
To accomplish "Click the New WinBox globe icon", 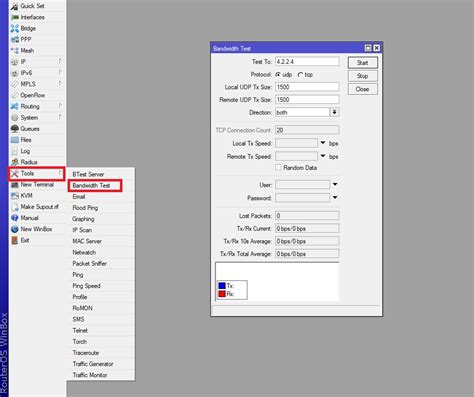I will coord(15,229).
